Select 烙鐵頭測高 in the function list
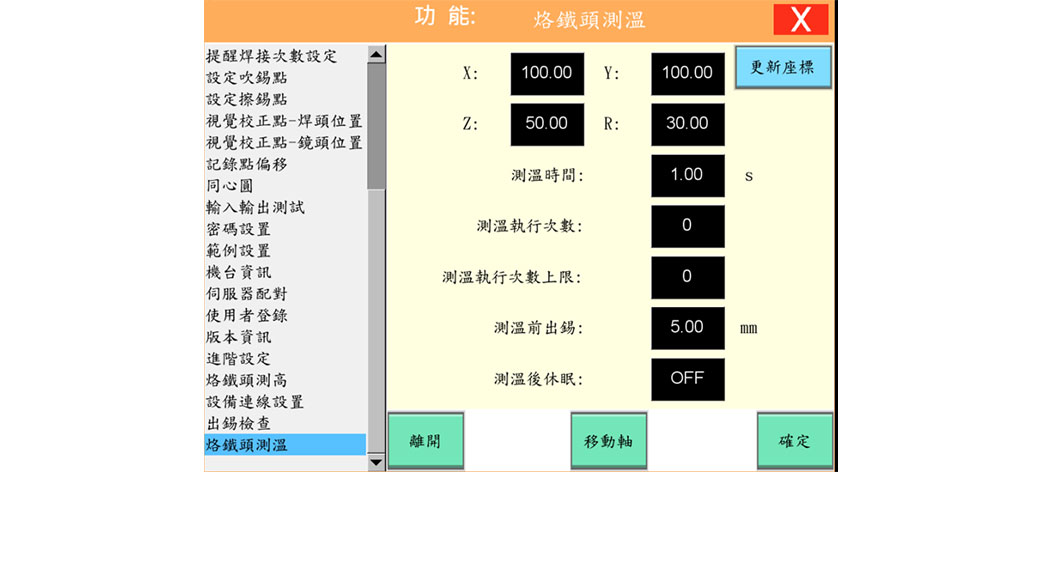This screenshot has height=567, width=1042. [247, 380]
